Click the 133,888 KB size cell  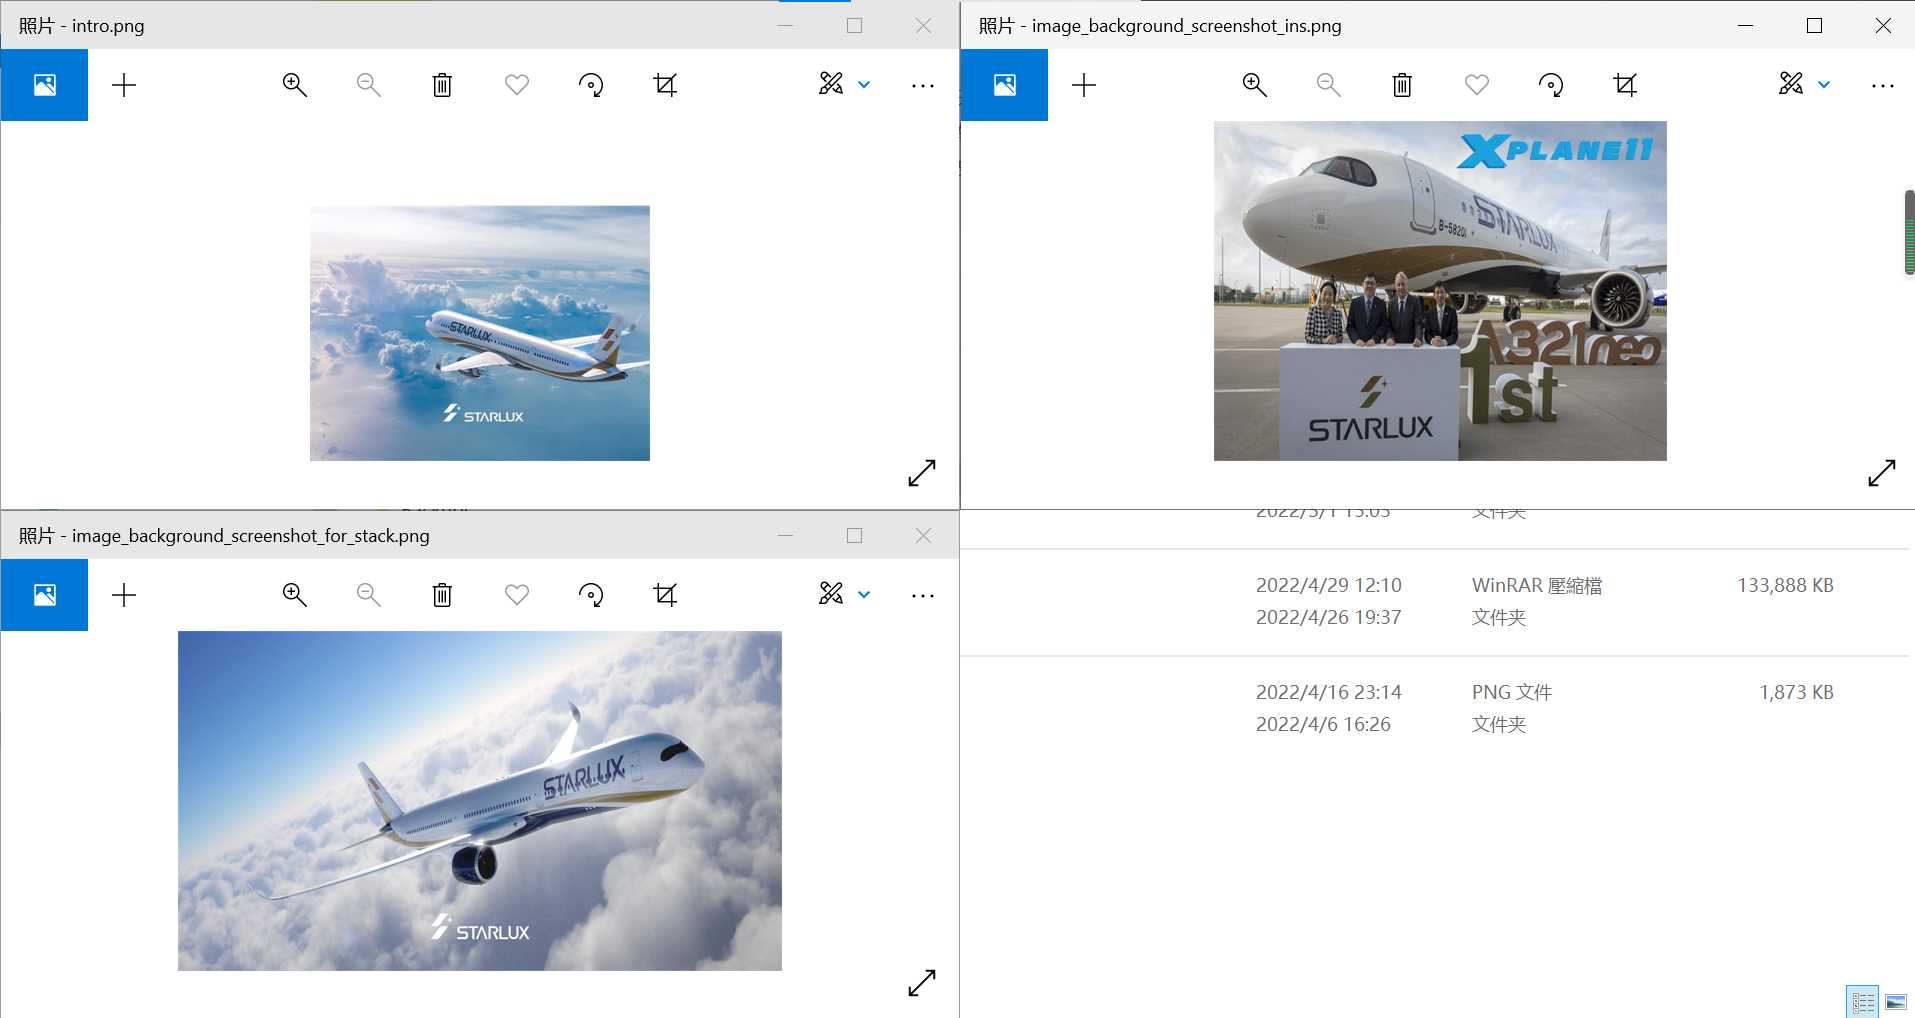pos(1785,585)
